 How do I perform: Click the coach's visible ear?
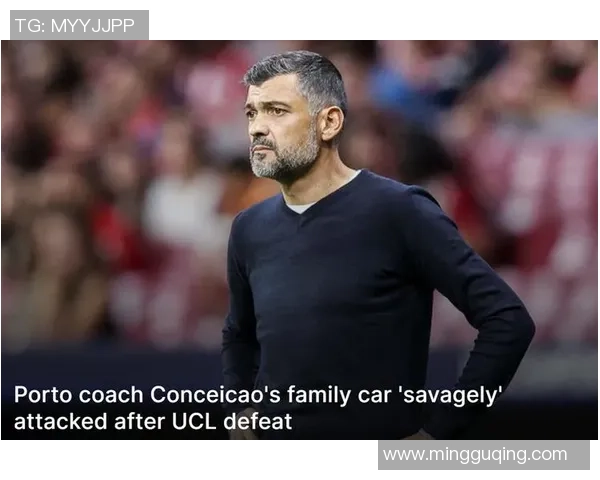click(x=331, y=124)
